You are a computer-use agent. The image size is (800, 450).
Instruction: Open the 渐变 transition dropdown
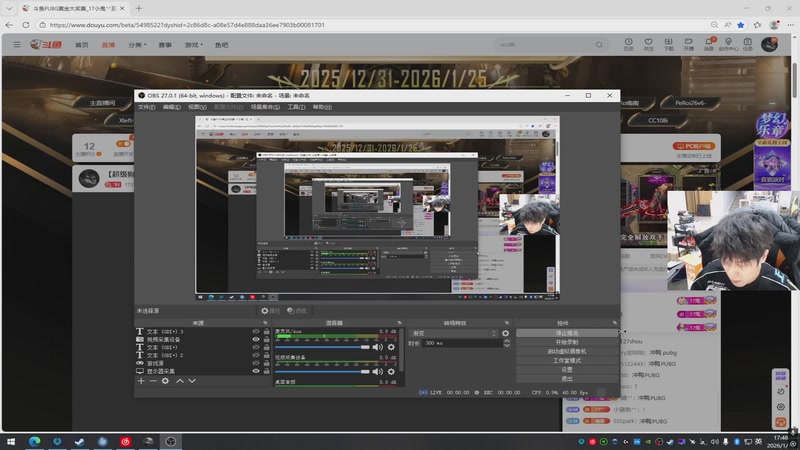click(454, 333)
